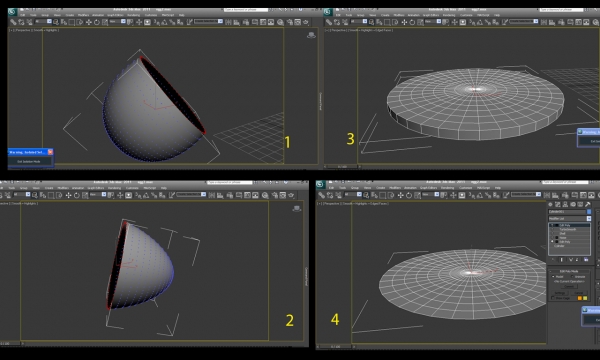Click the orange cage color swatch
This screenshot has width=600, height=360.
pyautogui.click(x=580, y=298)
